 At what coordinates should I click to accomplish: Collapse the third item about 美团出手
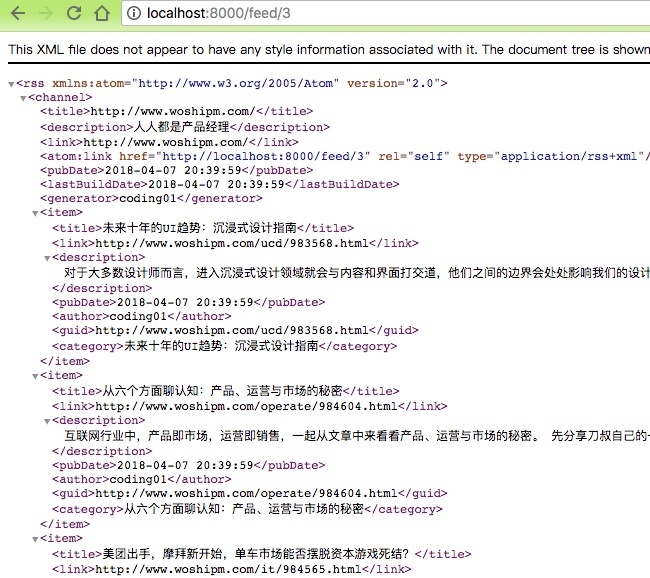tap(35, 539)
